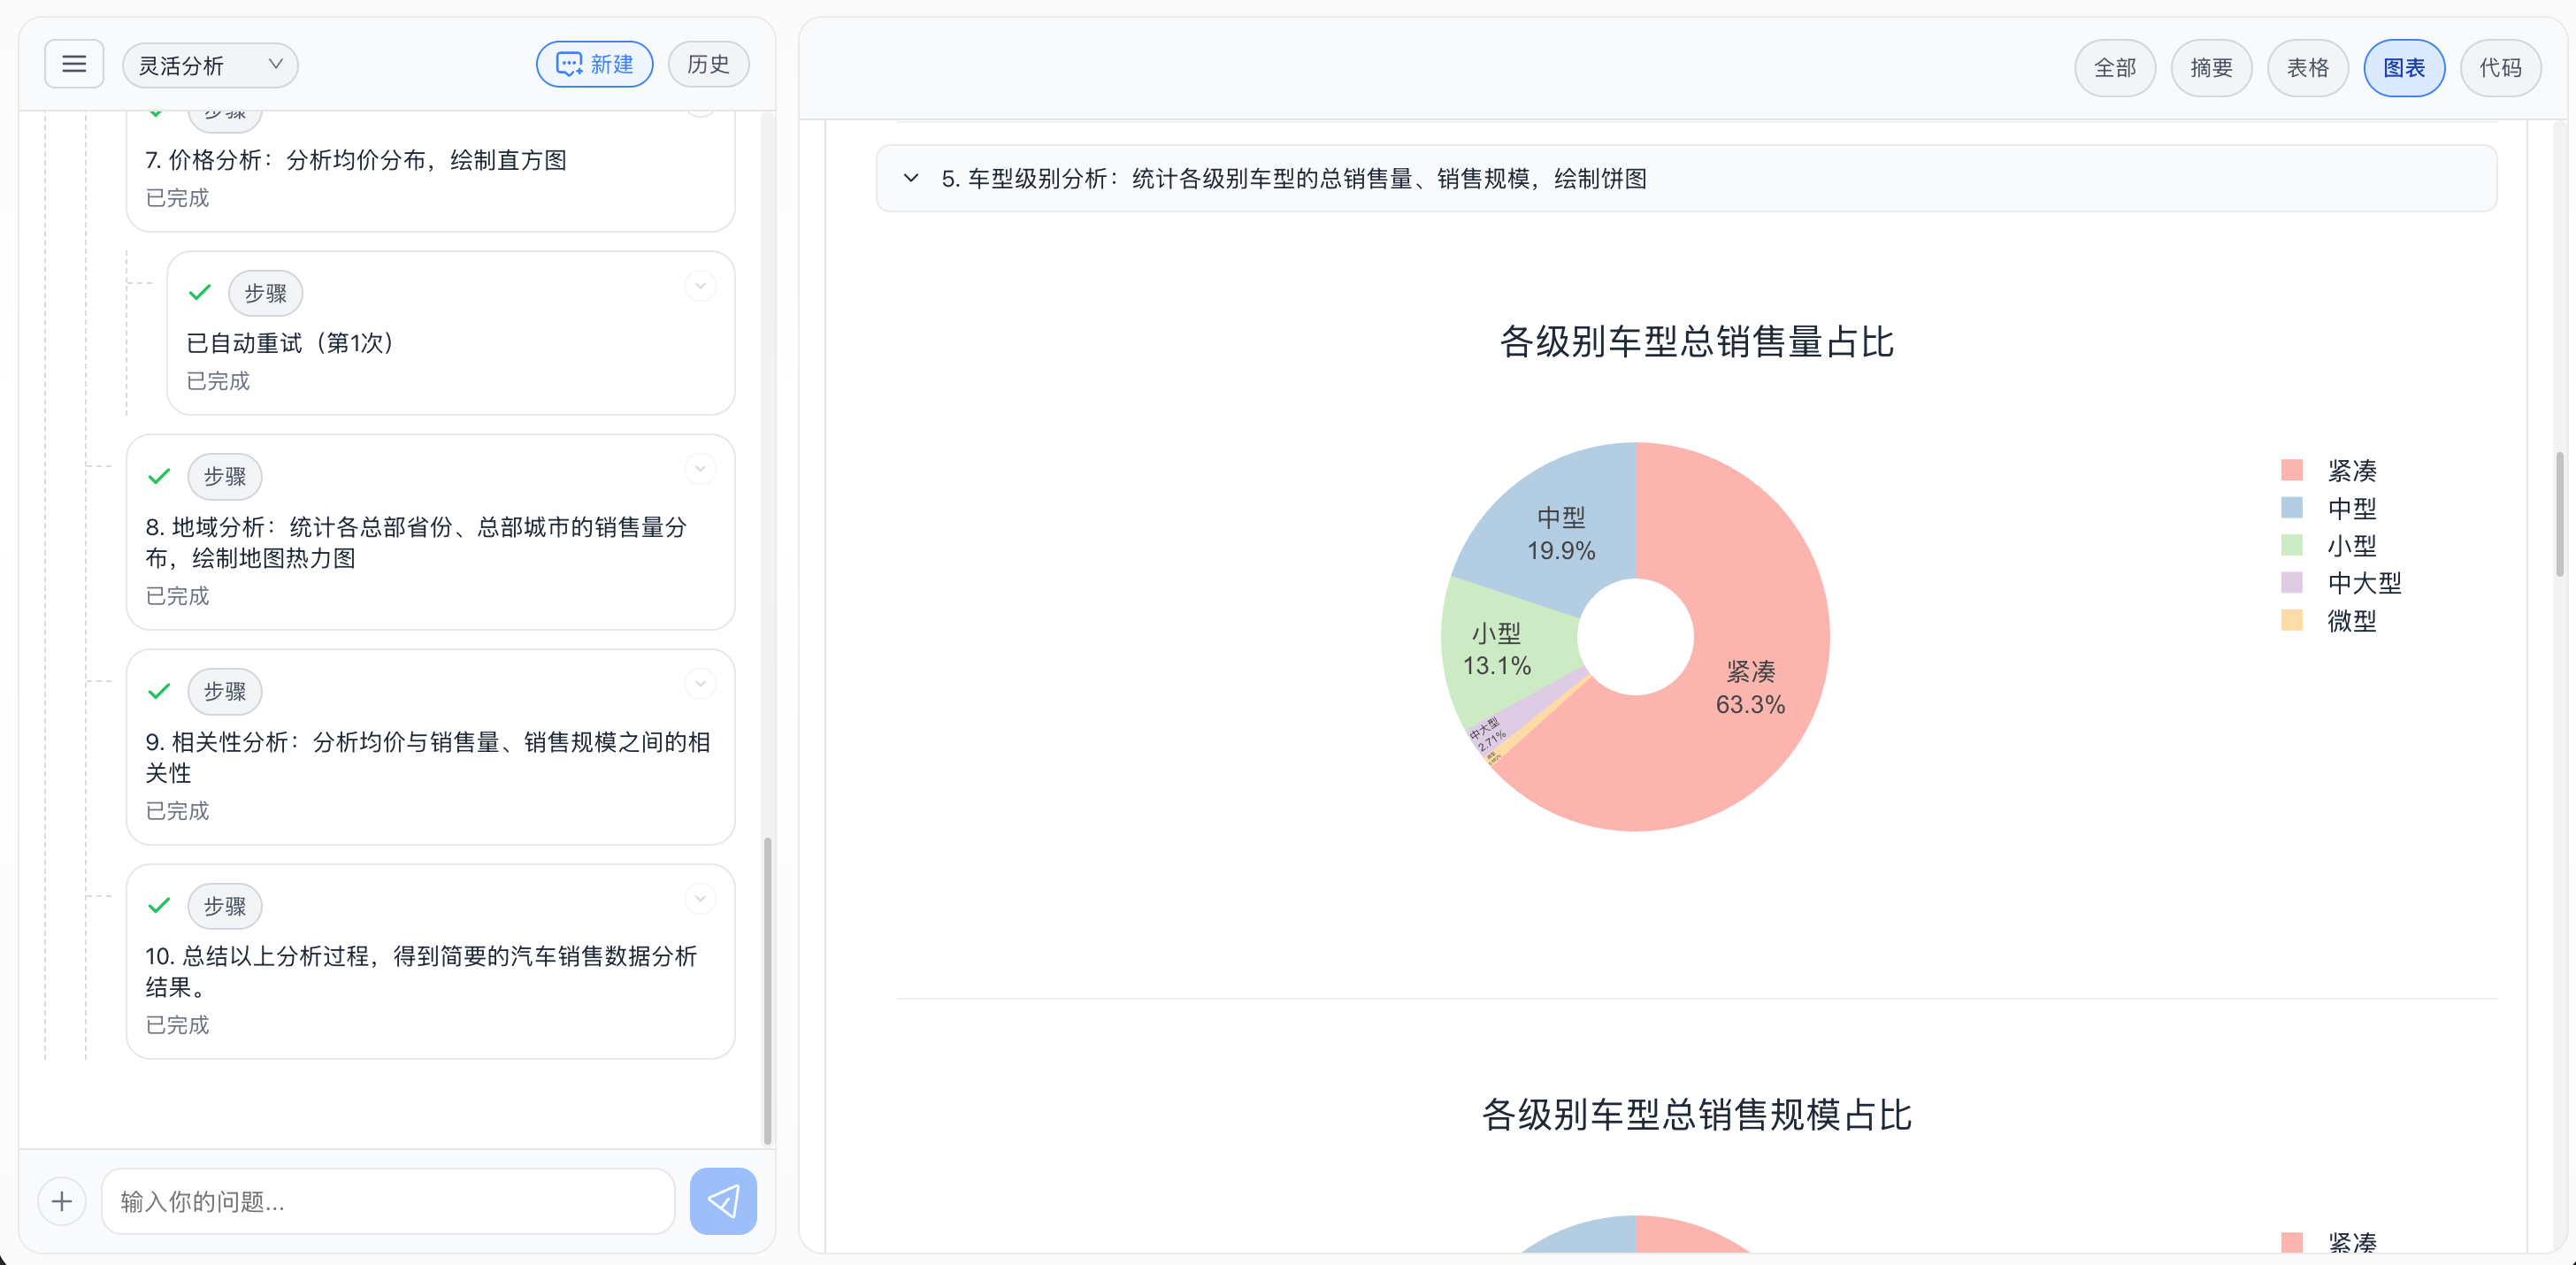Click green checkmark on auto-retry step

coord(200,292)
